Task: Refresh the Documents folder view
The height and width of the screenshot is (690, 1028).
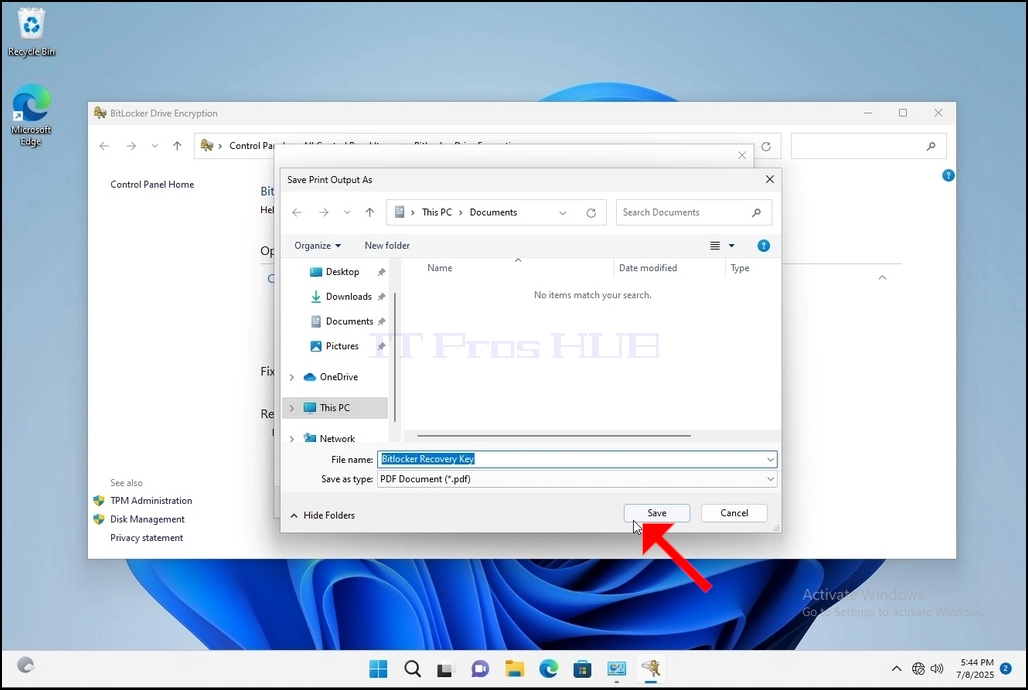Action: click(591, 213)
